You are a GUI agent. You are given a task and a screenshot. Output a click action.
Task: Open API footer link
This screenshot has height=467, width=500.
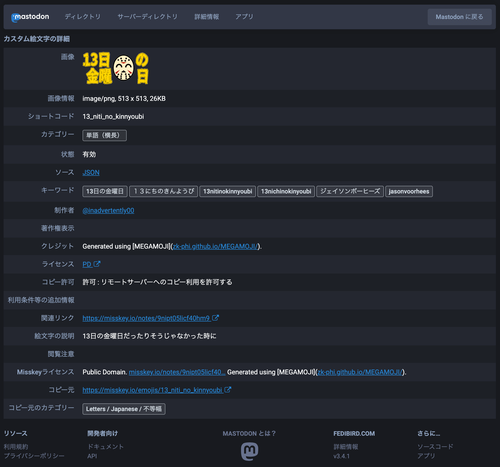92,456
